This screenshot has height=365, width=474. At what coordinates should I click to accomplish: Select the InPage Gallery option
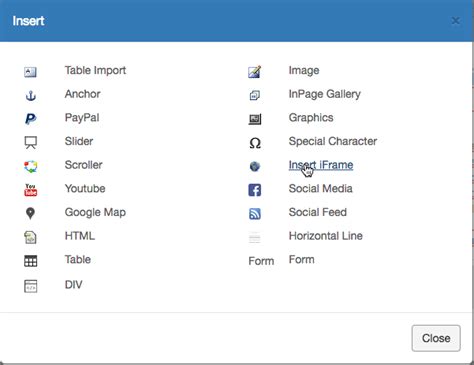(325, 94)
